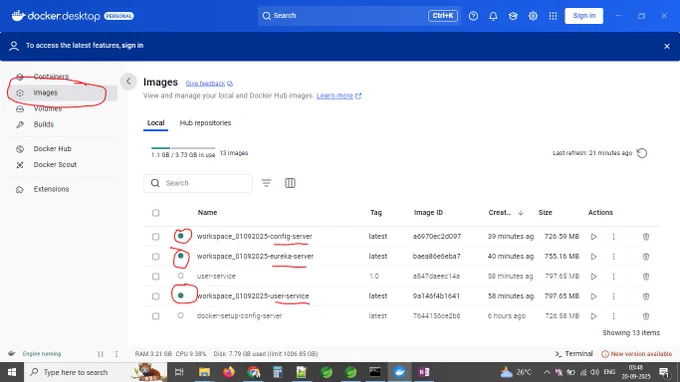Refresh the images list

642,153
